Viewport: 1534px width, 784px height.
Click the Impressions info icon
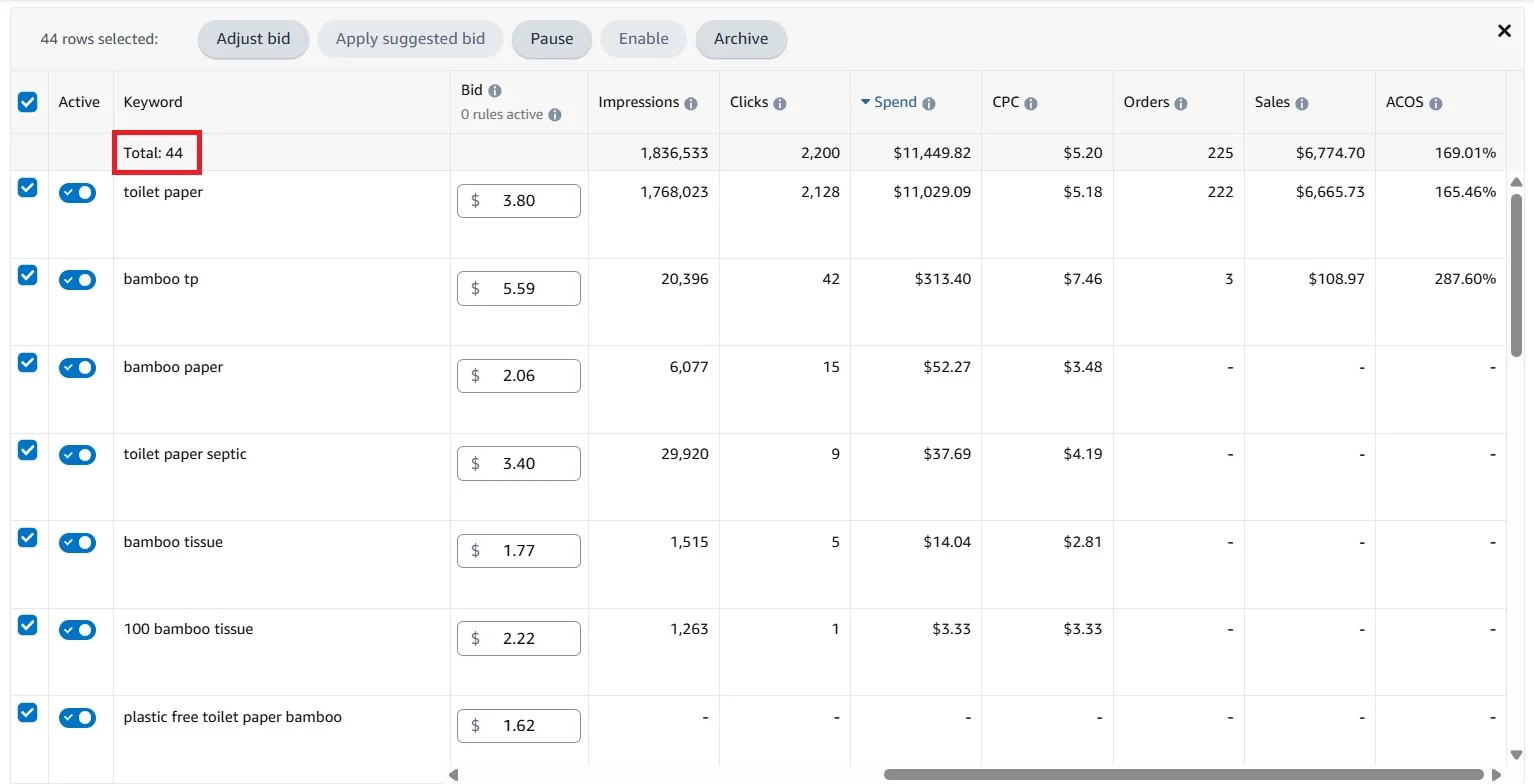click(691, 103)
